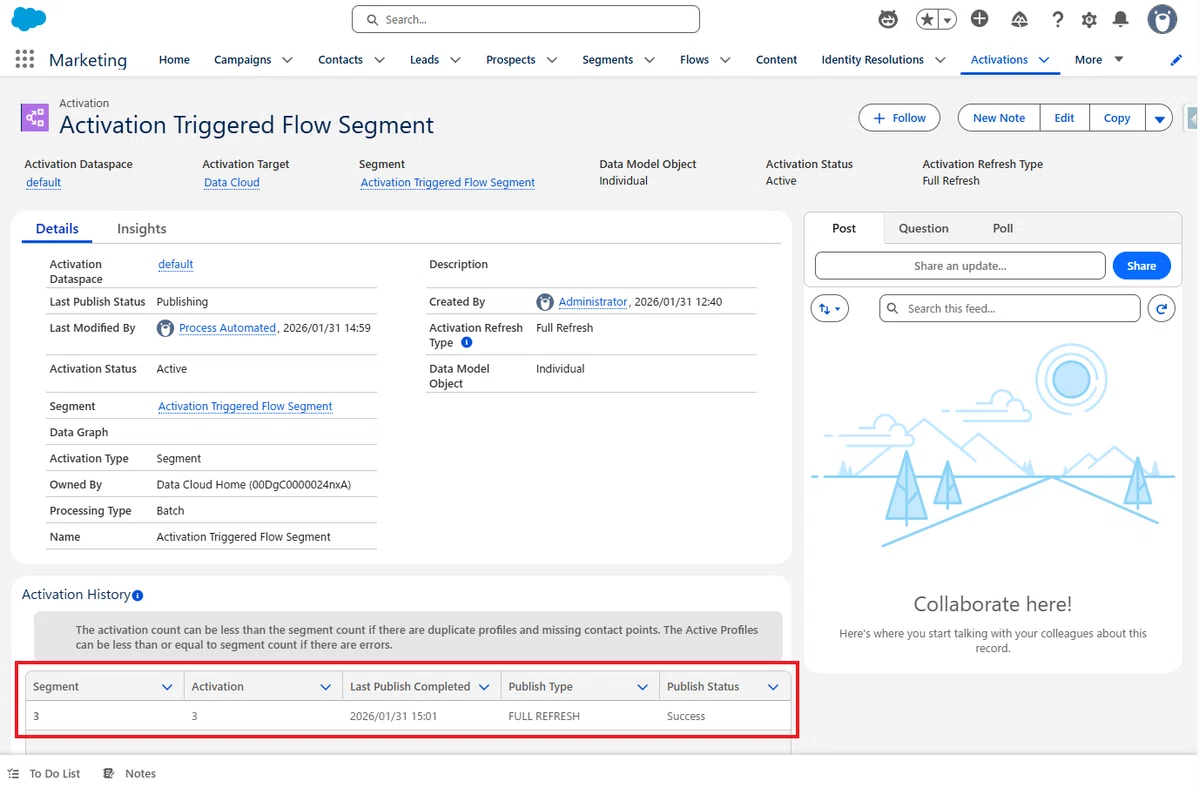Click the Salesforce cloud logo
This screenshot has height=788, width=1200.
tap(29, 18)
